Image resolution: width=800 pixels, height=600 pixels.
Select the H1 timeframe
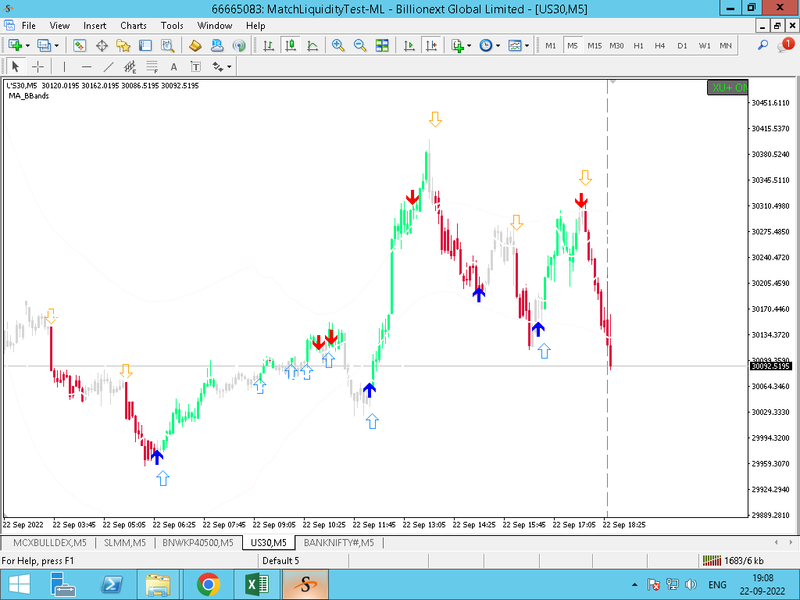638,45
